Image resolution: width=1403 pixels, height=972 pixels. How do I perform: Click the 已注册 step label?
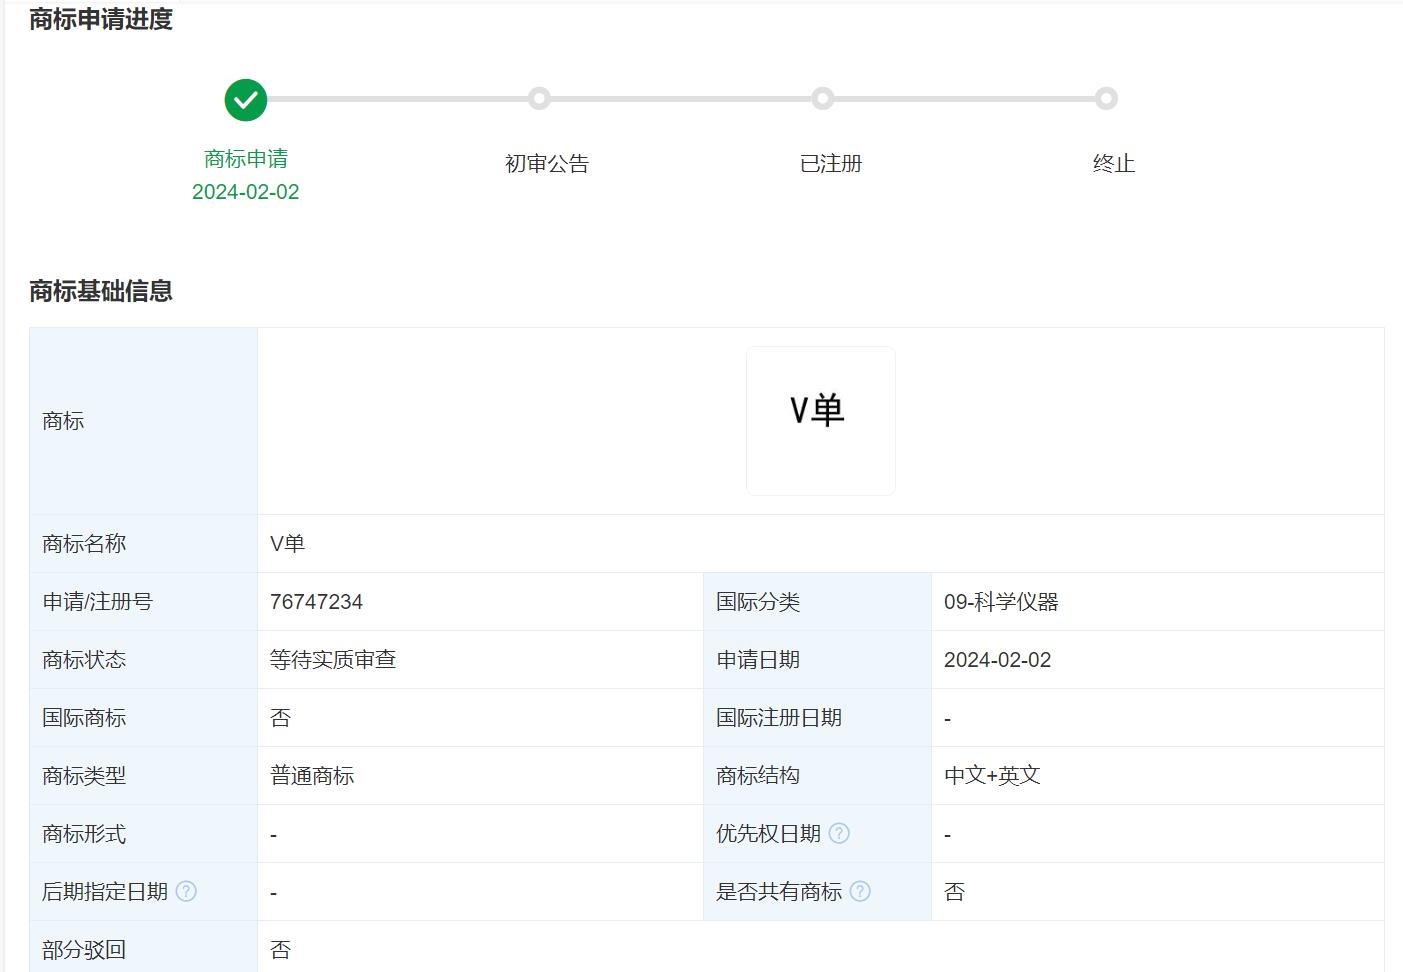(831, 164)
